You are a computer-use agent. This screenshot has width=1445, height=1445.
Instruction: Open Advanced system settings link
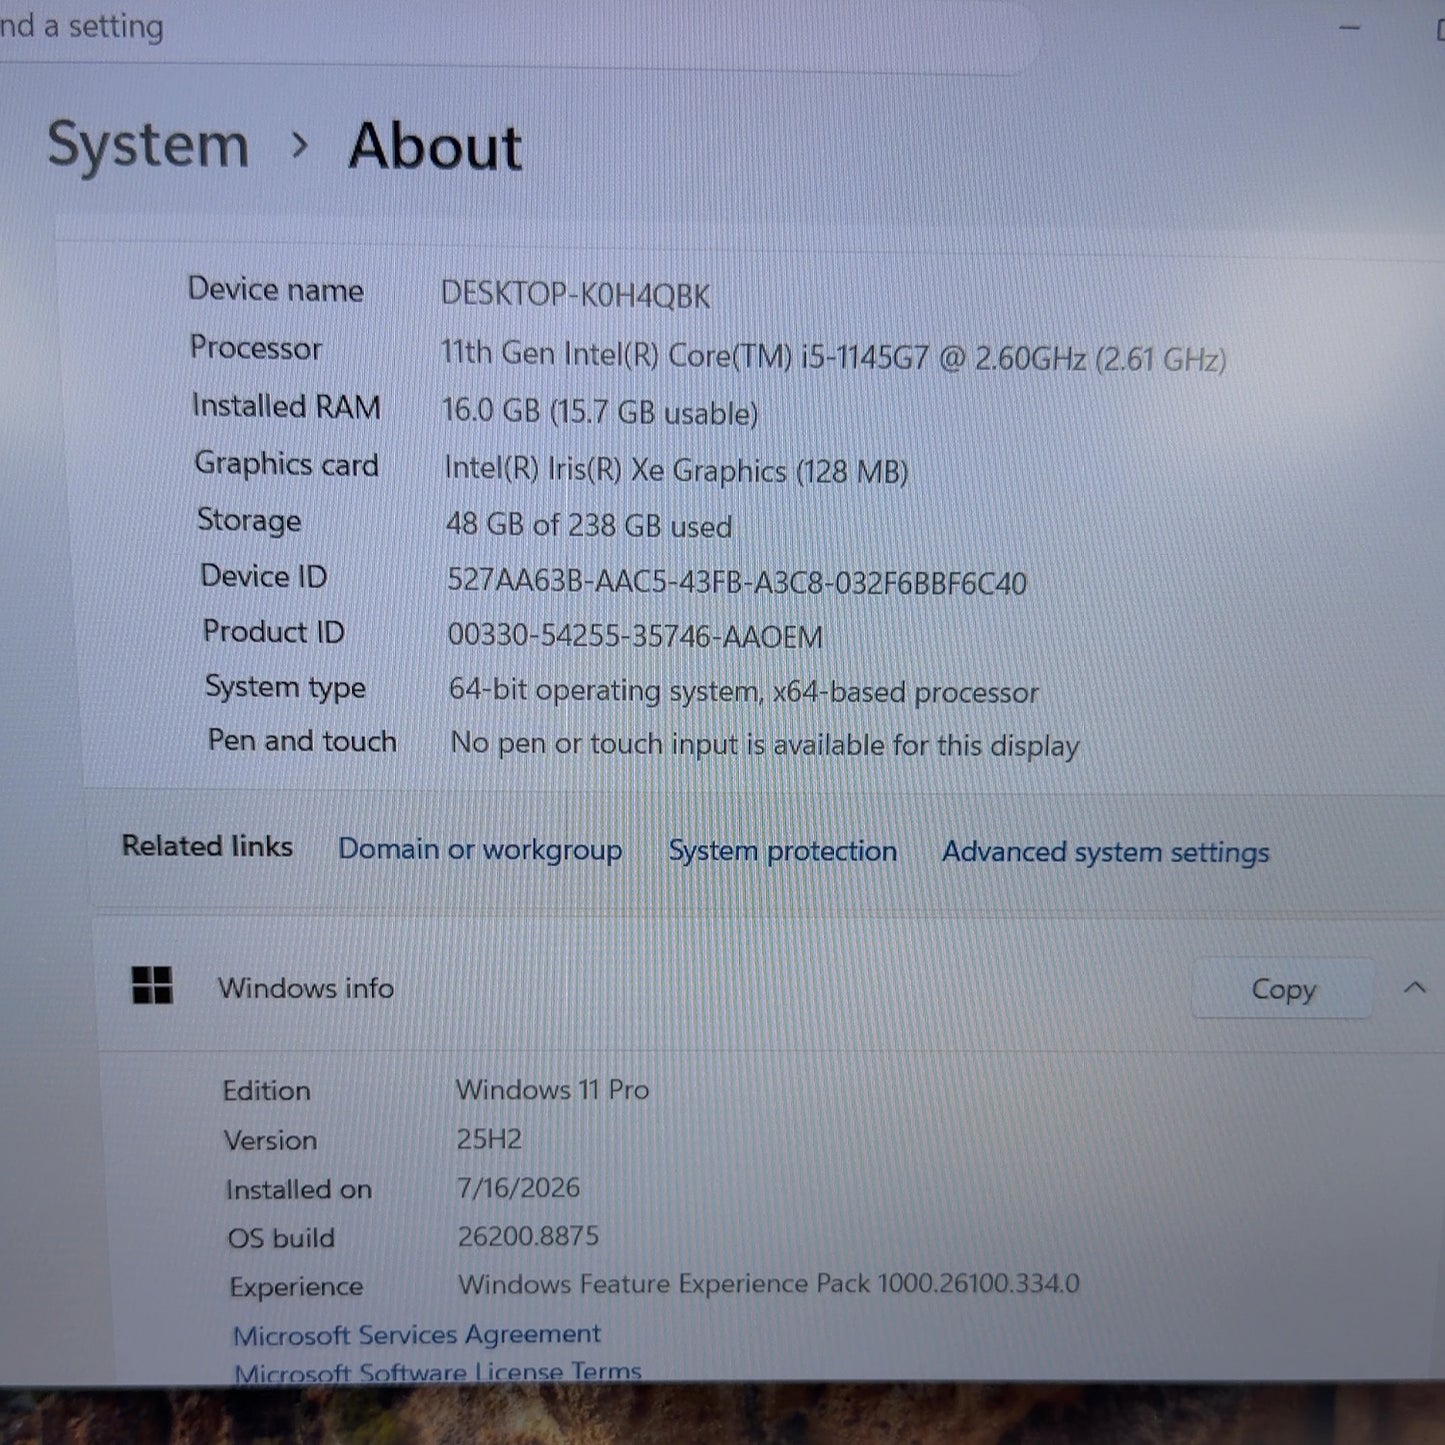point(1105,852)
